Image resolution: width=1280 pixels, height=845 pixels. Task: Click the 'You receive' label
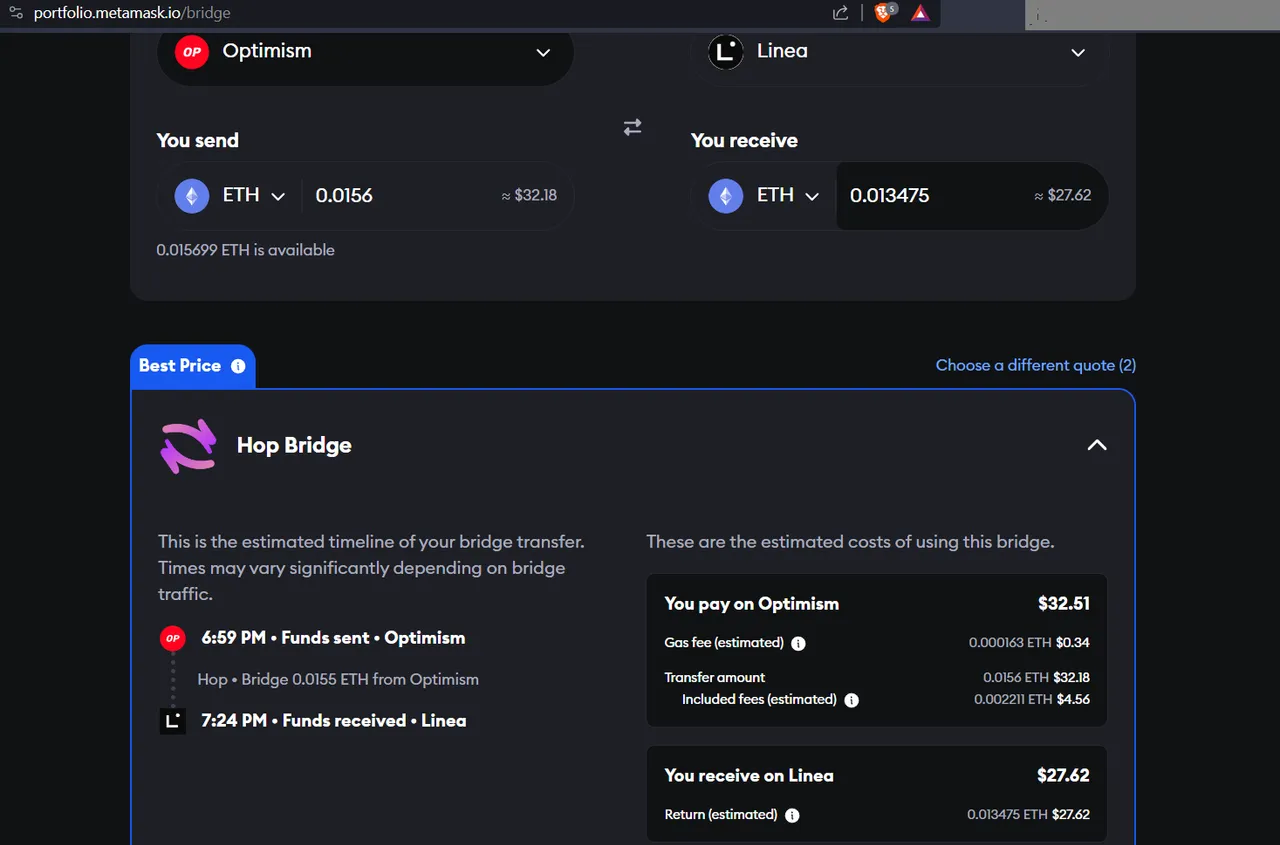click(x=744, y=141)
